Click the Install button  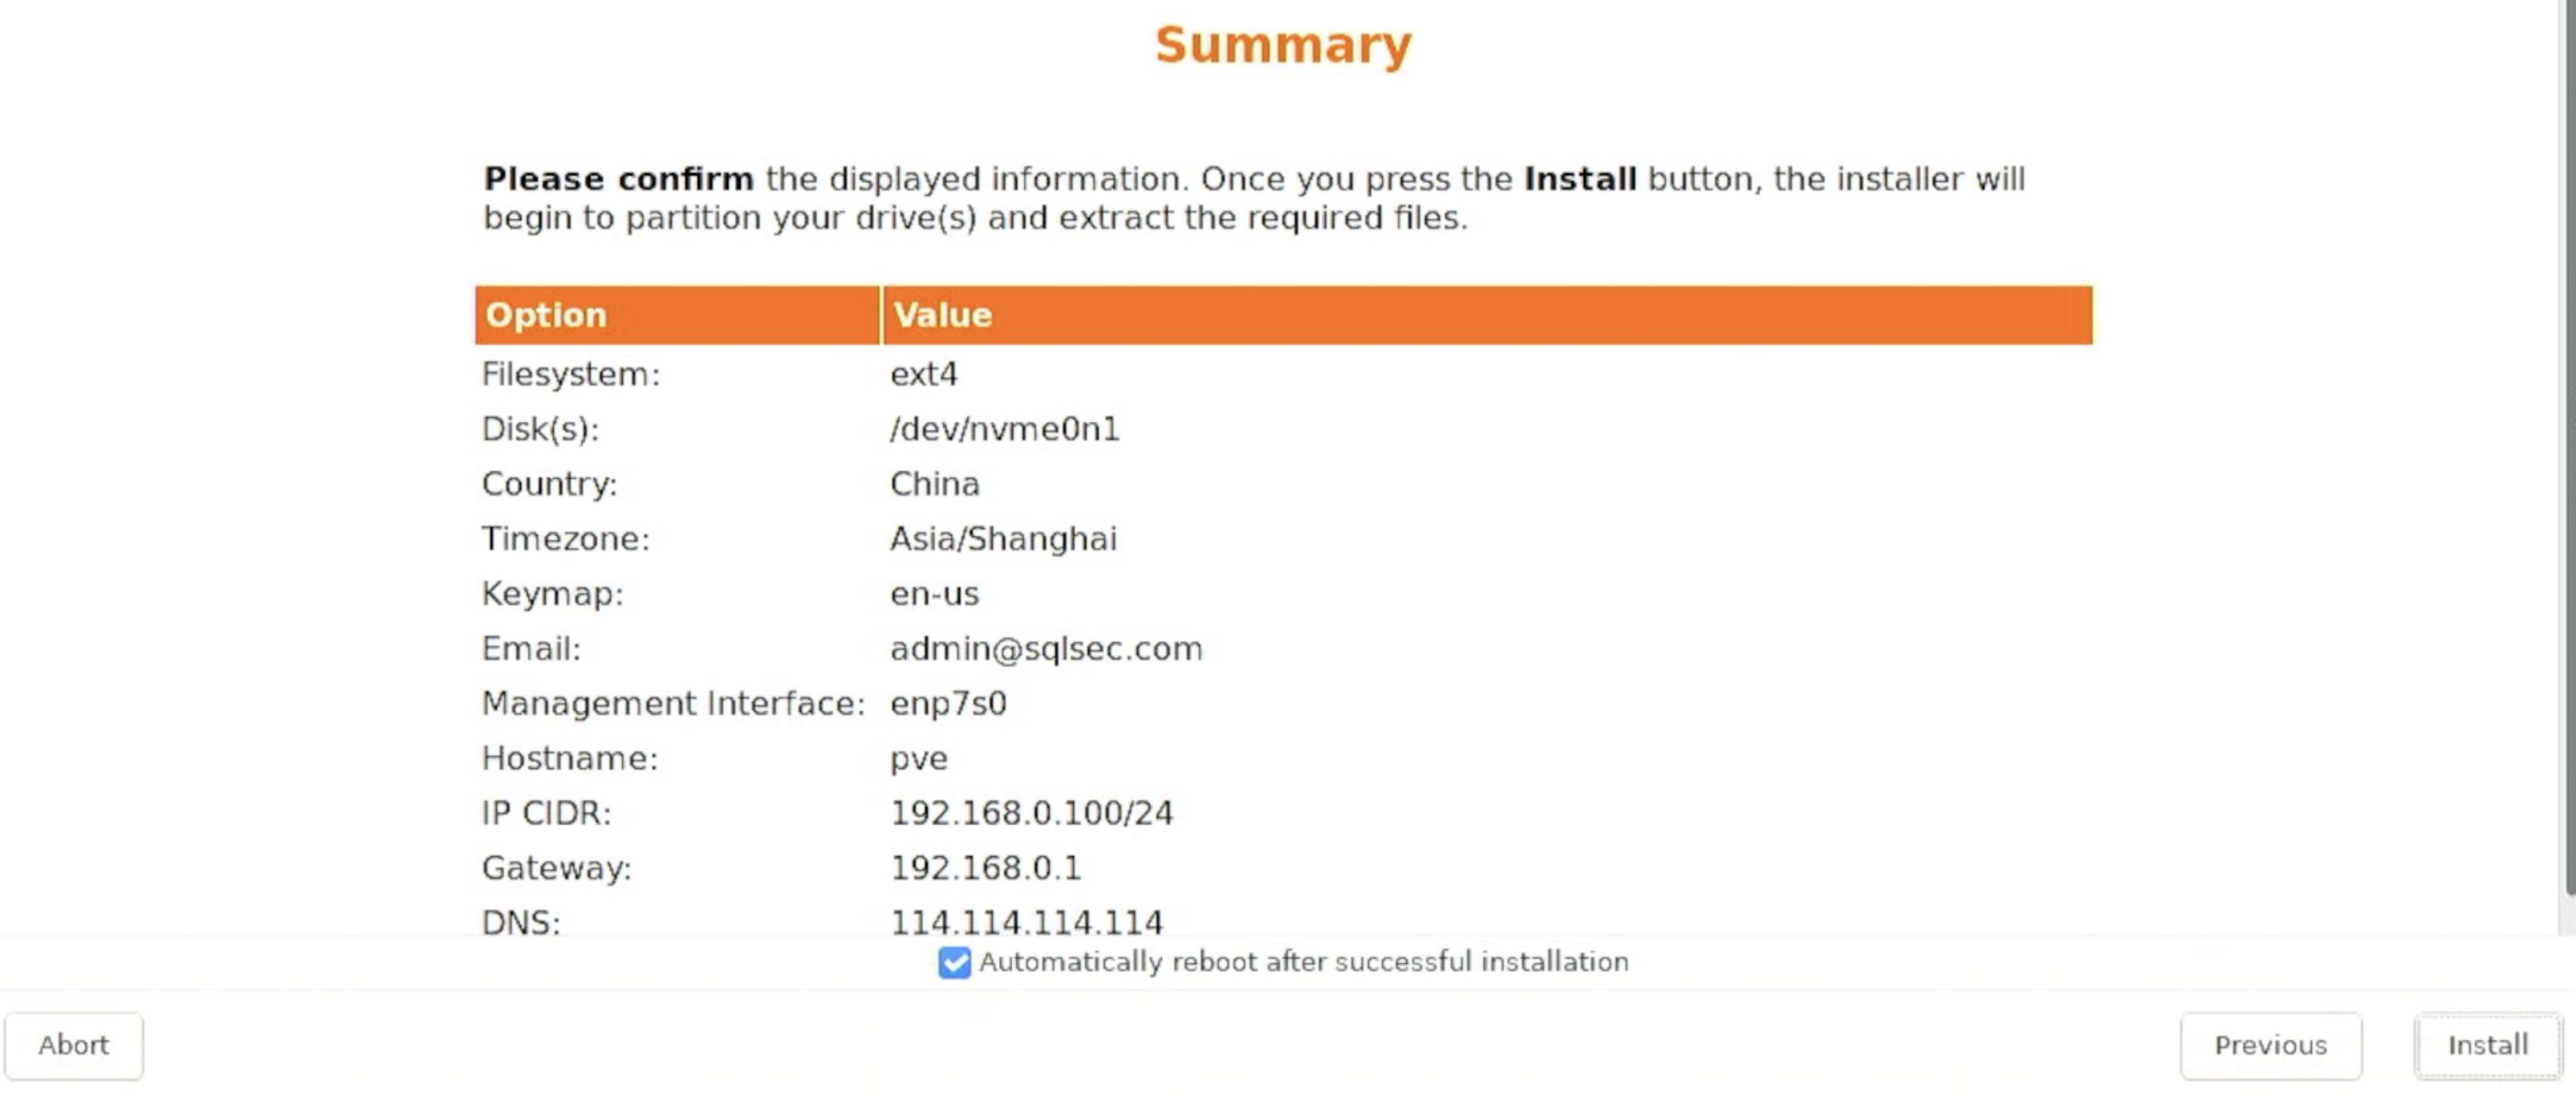coord(2487,1046)
